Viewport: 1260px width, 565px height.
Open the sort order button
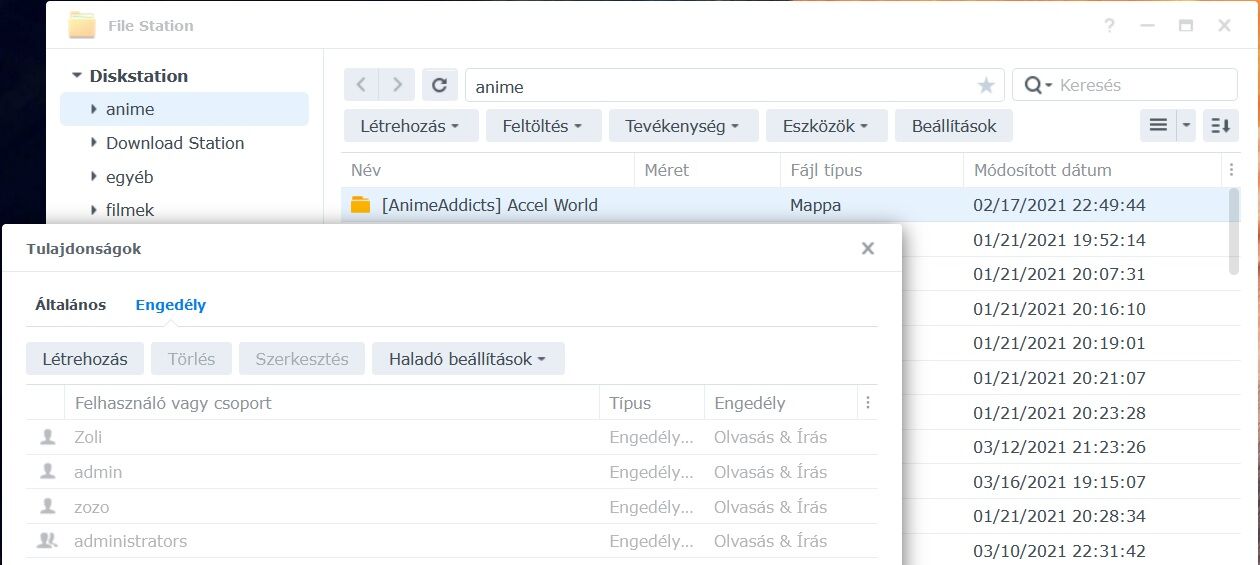(1220, 125)
